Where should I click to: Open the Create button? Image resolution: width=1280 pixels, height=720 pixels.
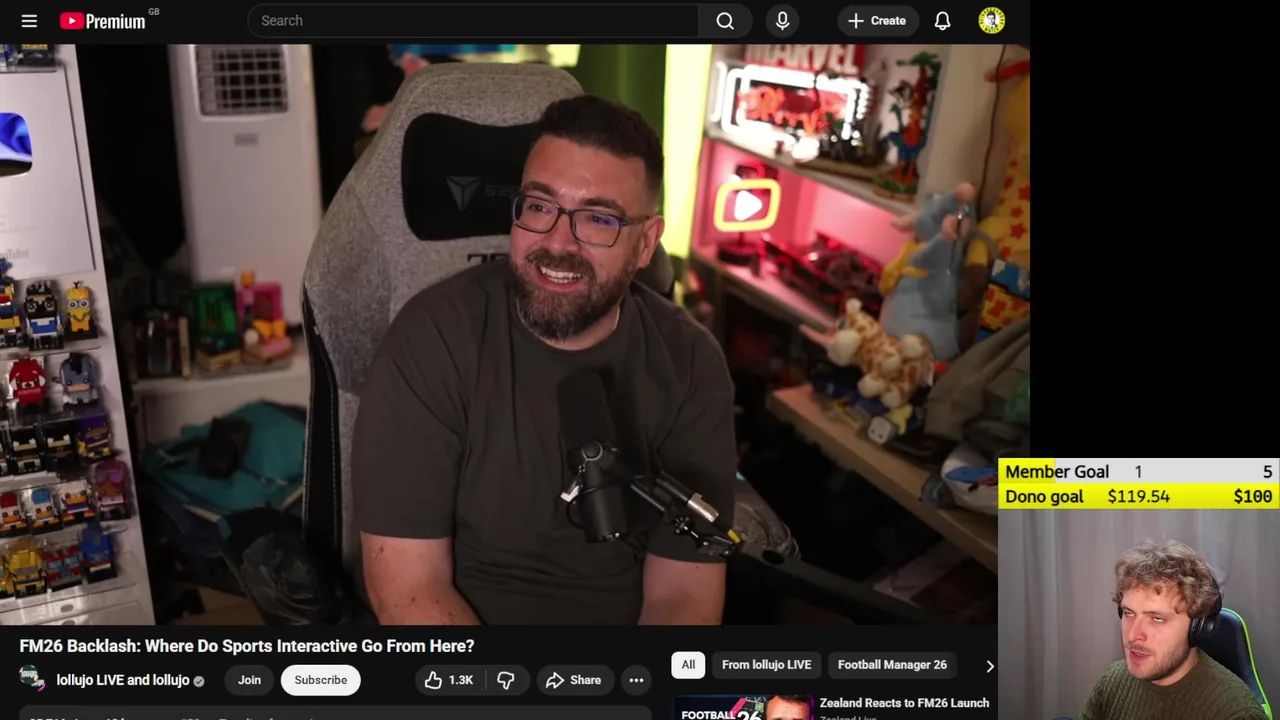click(877, 20)
